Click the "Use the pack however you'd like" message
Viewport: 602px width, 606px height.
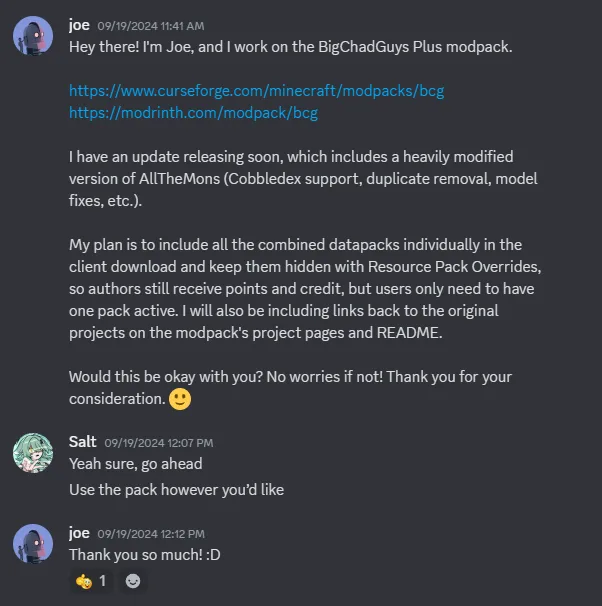pos(176,489)
